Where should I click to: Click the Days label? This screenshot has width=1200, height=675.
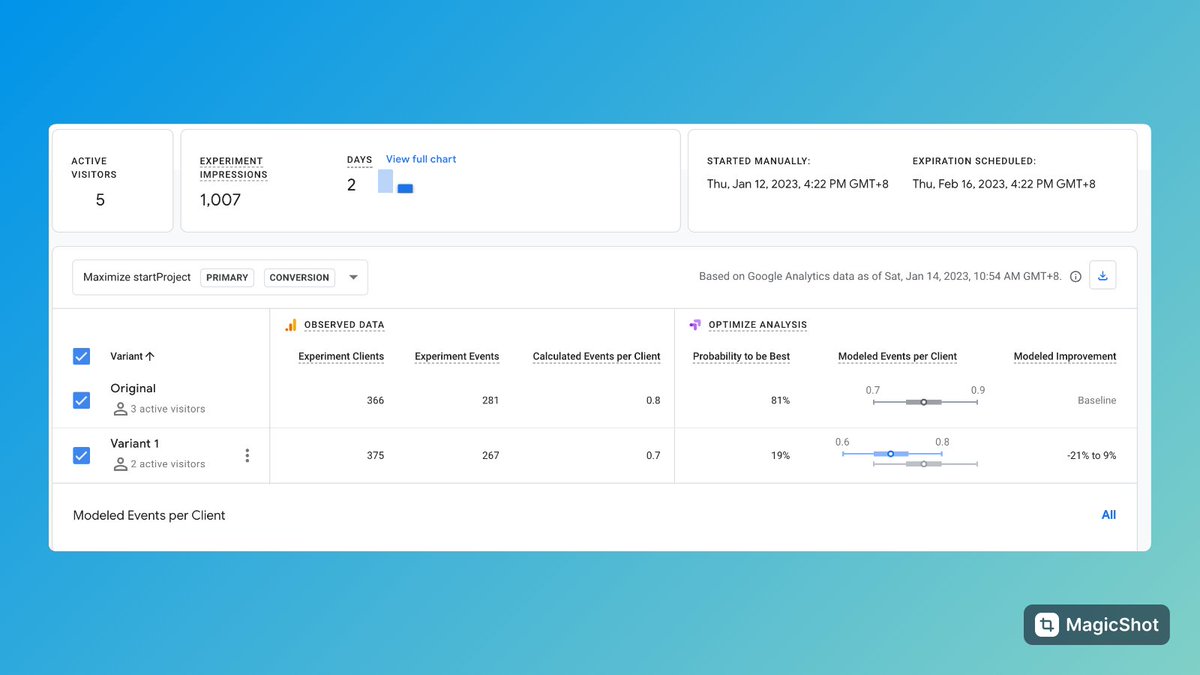pyautogui.click(x=359, y=160)
